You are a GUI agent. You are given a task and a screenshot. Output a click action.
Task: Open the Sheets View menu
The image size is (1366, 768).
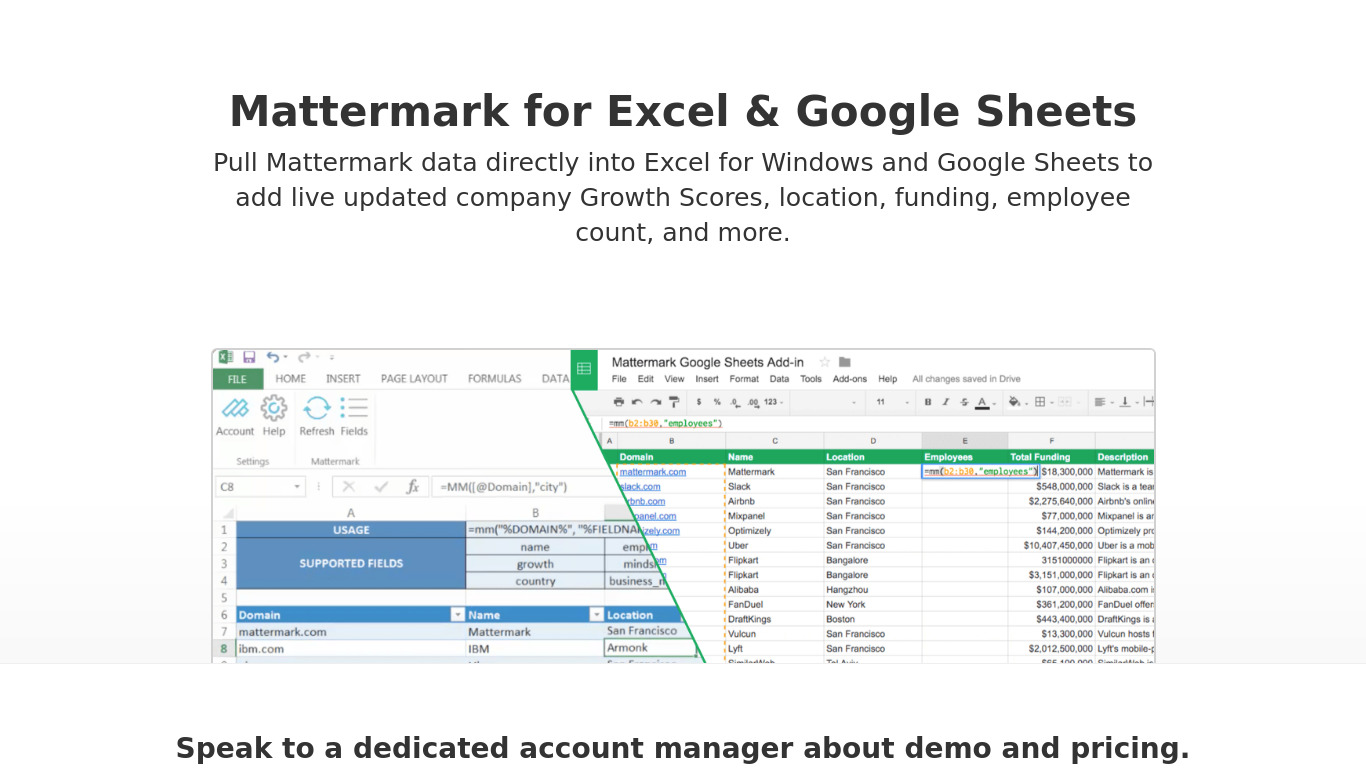click(x=675, y=379)
